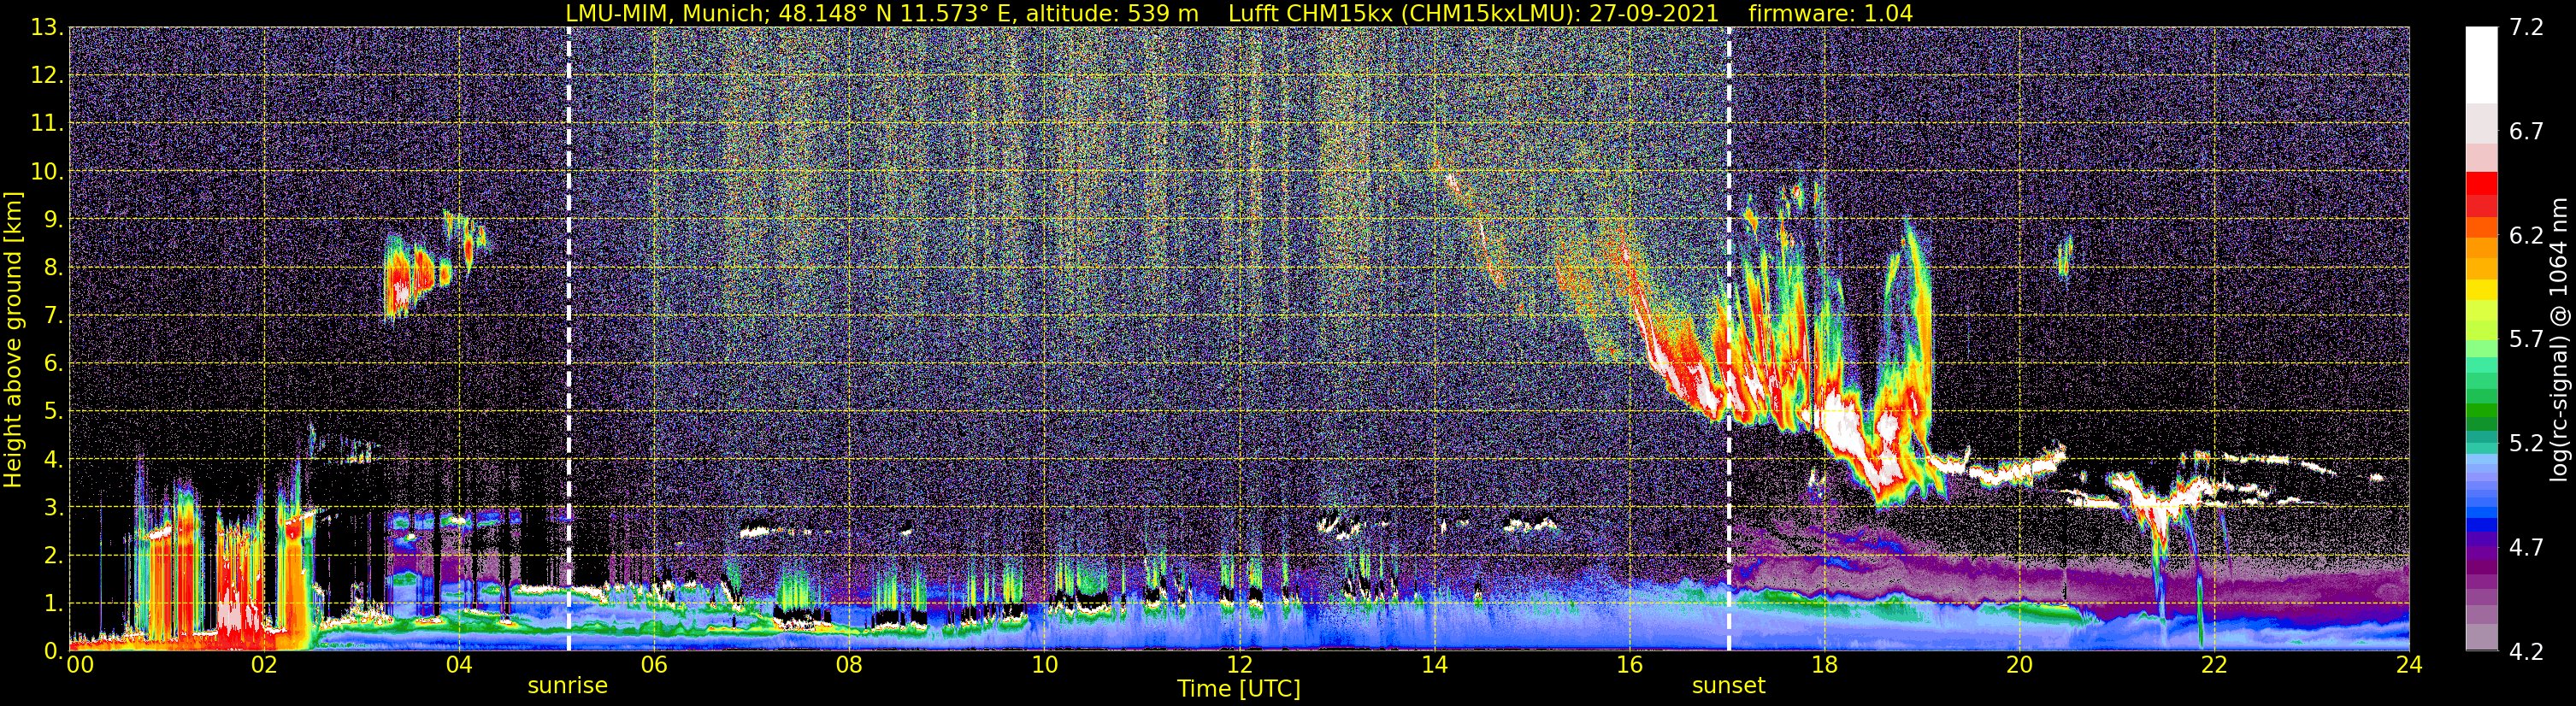Click the 'sunrise' label below axis
Image resolution: width=2576 pixels, height=706 pixels.
(567, 686)
